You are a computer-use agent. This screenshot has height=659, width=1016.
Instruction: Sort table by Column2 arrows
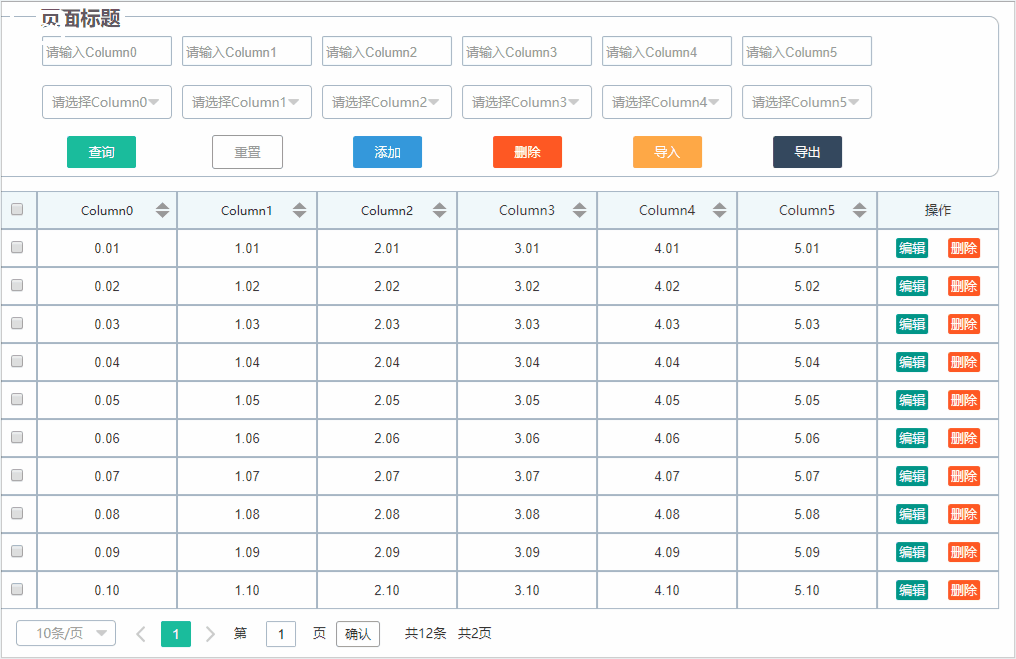pos(439,210)
